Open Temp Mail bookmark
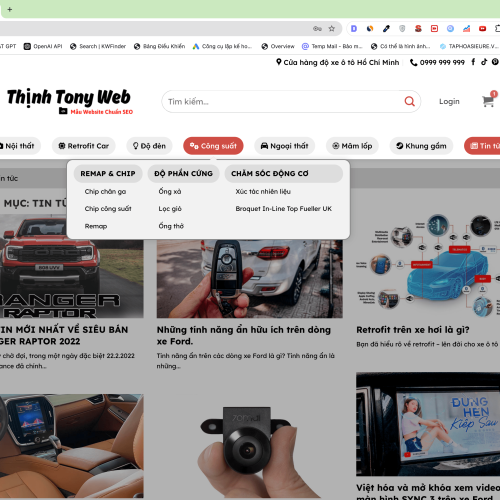Image resolution: width=500 pixels, height=500 pixels. (x=332, y=46)
